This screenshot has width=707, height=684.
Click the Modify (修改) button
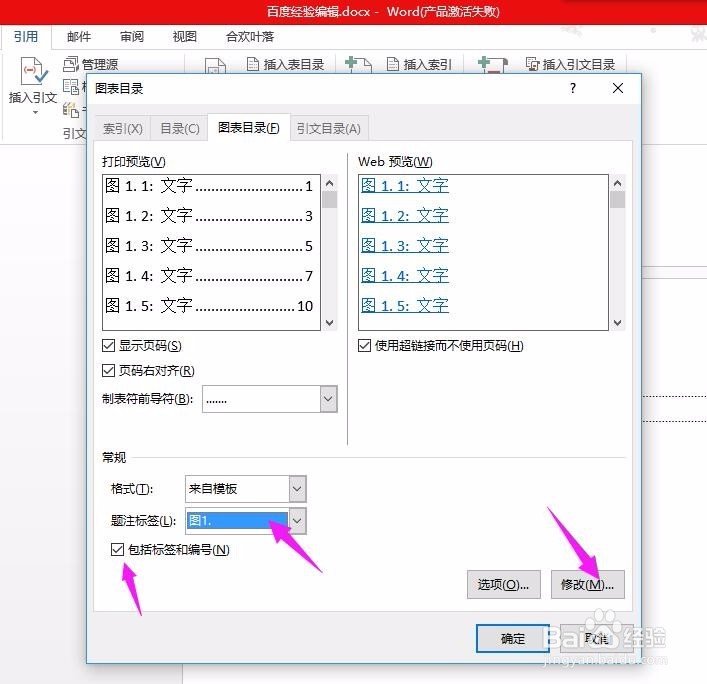[x=588, y=584]
